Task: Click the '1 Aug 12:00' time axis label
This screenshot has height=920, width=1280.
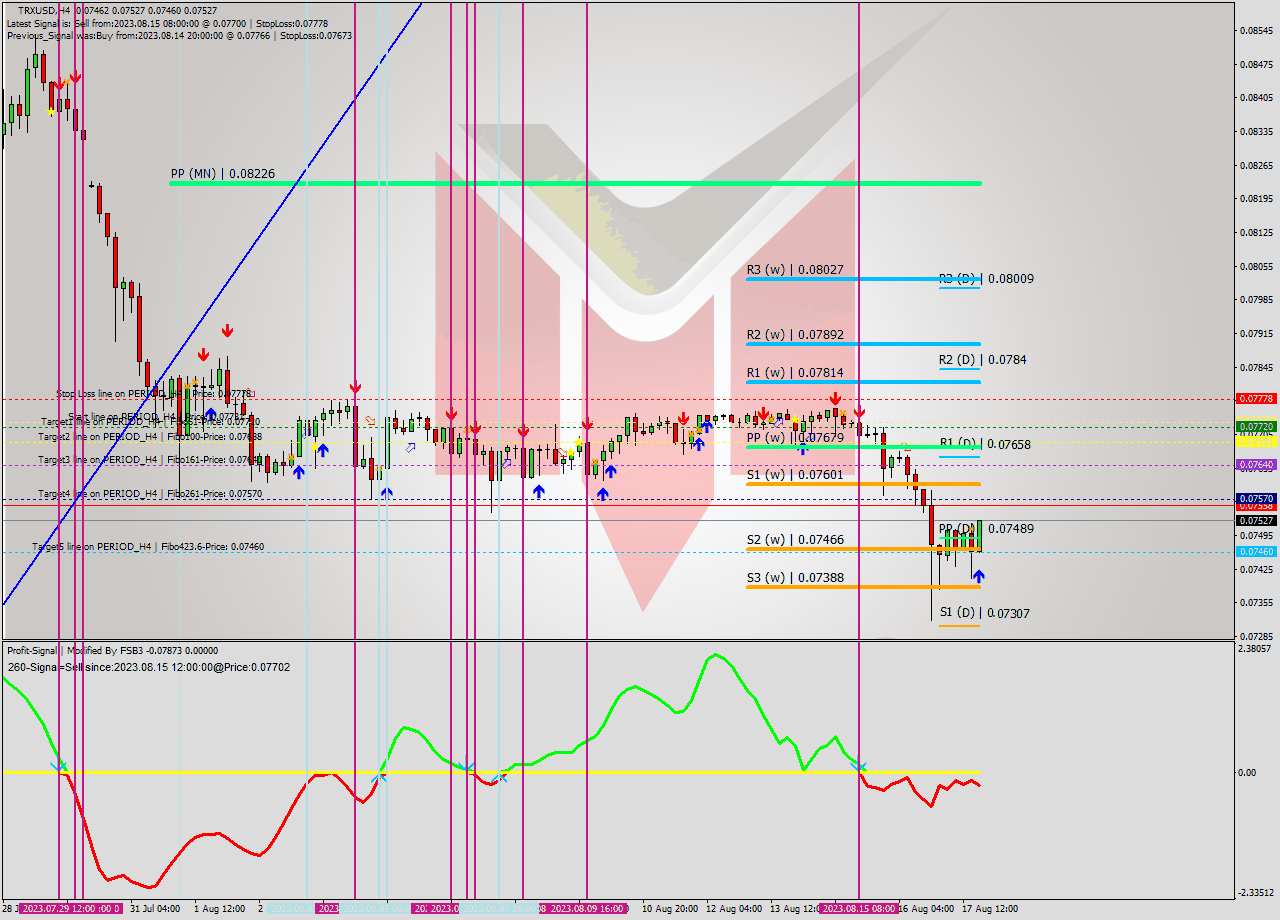Action: [x=219, y=909]
